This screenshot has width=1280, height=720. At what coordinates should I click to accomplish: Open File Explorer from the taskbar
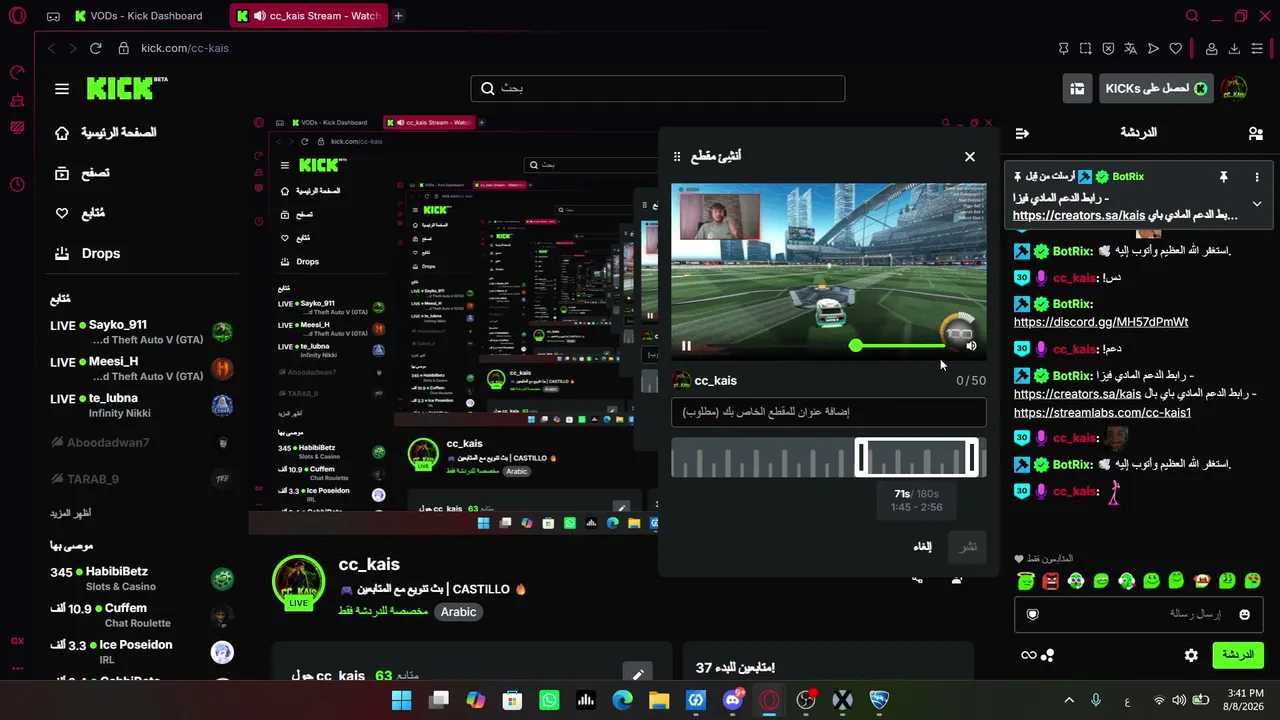[659, 700]
